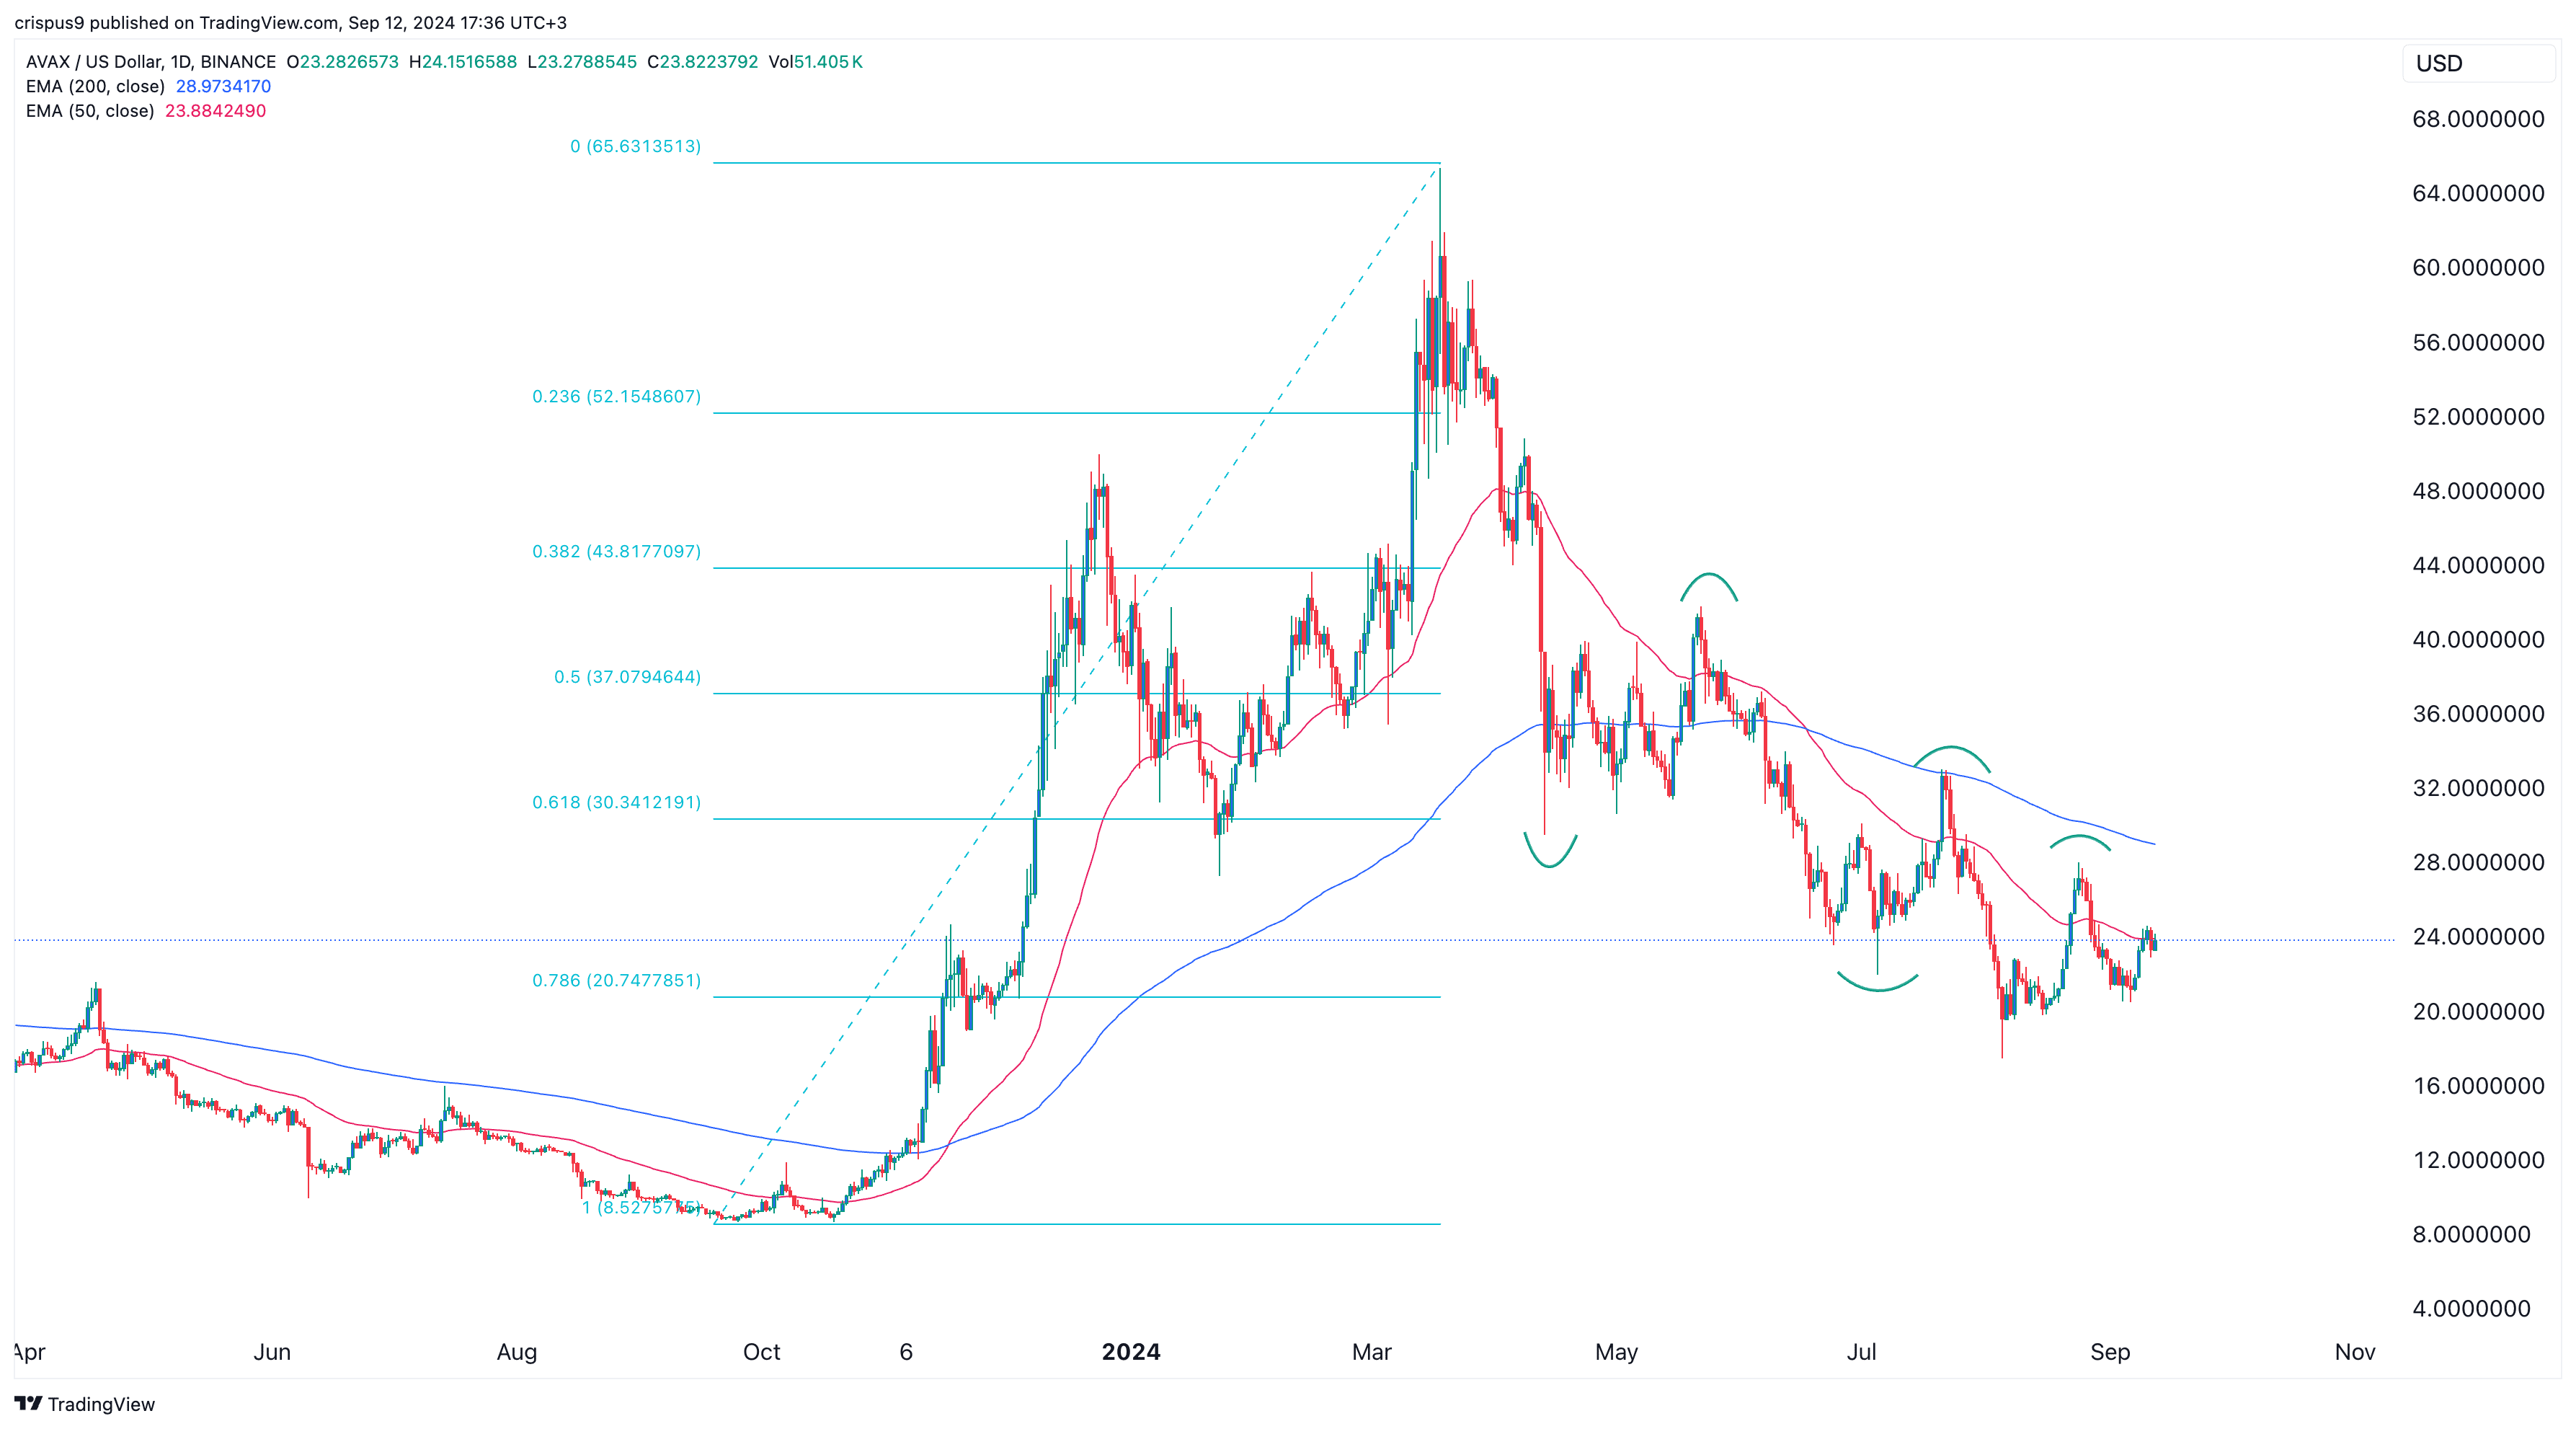Click the Mar label on time axis
The height and width of the screenshot is (1429, 2576).
(1371, 1352)
